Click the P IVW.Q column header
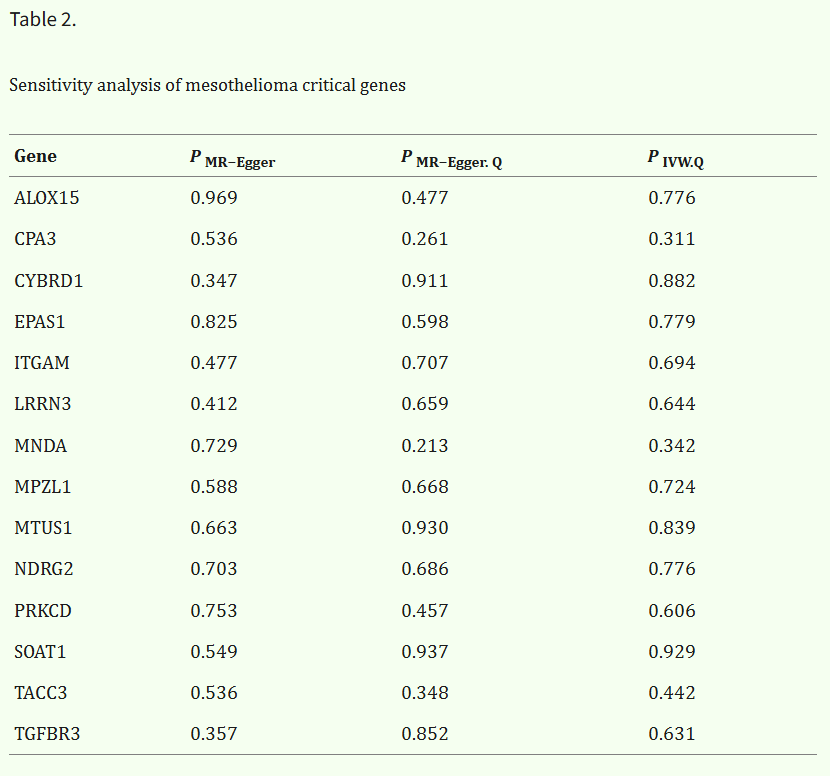The width and height of the screenshot is (830, 776). pos(676,158)
